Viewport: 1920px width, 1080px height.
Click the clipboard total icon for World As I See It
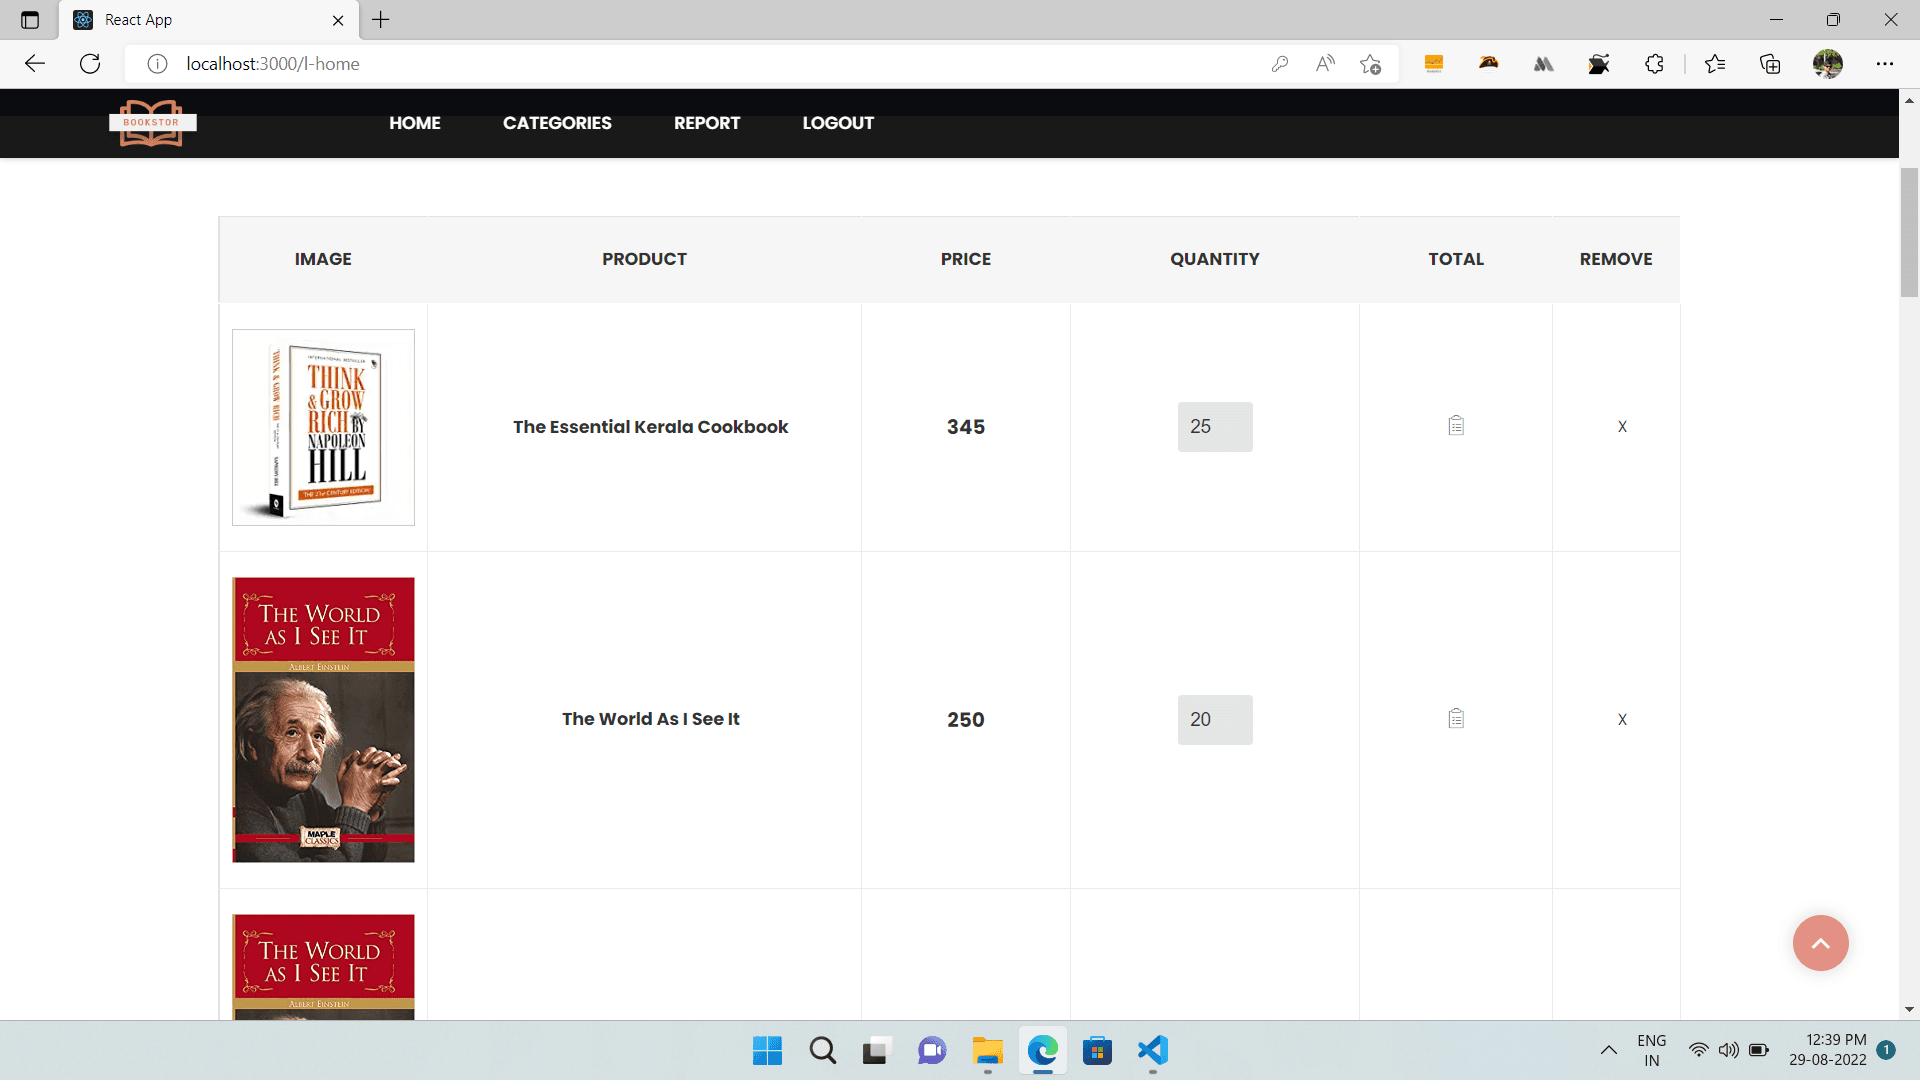point(1456,719)
